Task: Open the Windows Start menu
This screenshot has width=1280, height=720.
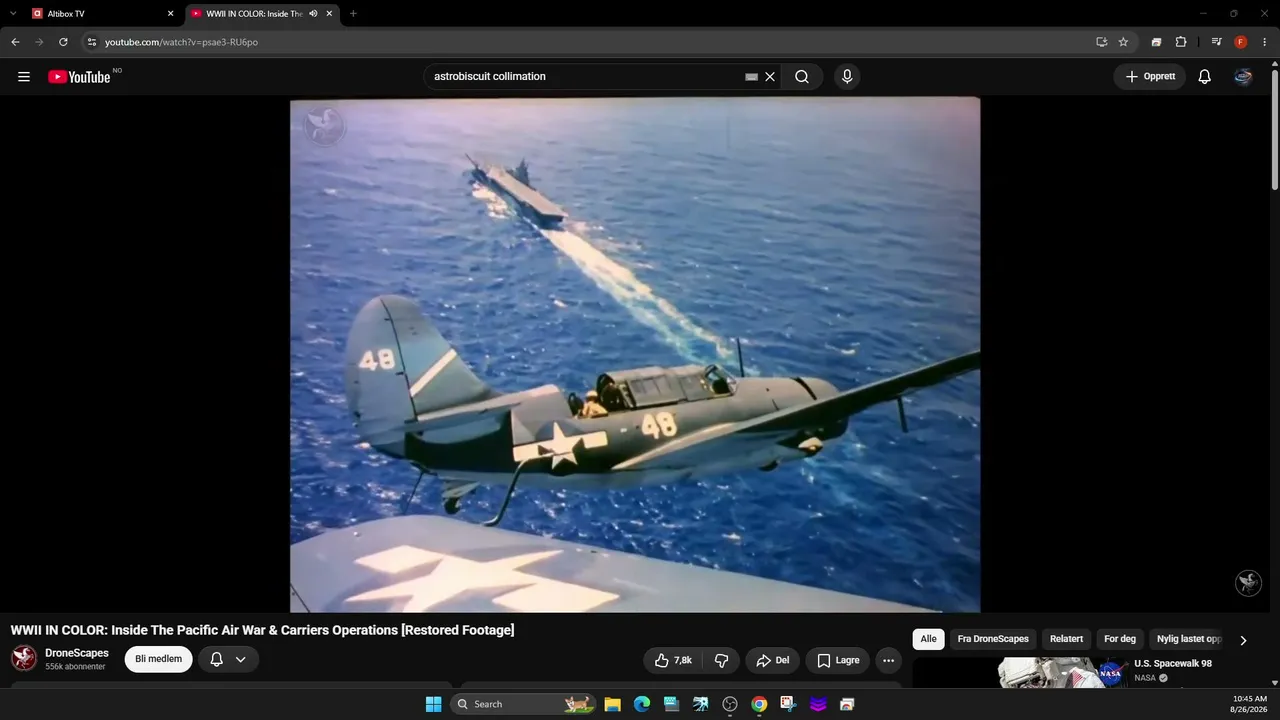Action: pos(433,704)
